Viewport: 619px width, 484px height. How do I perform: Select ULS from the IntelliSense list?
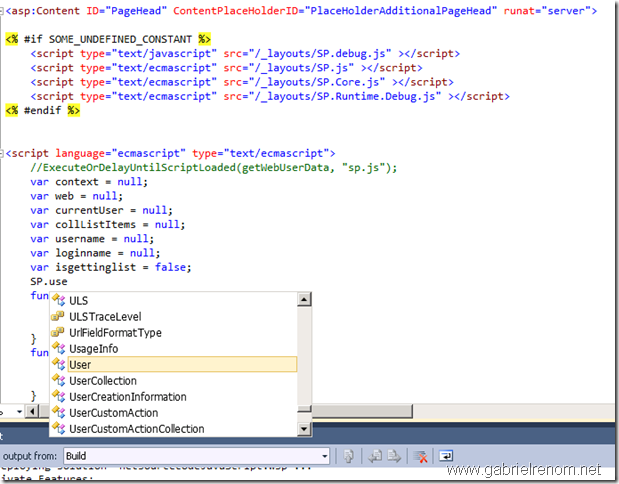click(x=79, y=300)
